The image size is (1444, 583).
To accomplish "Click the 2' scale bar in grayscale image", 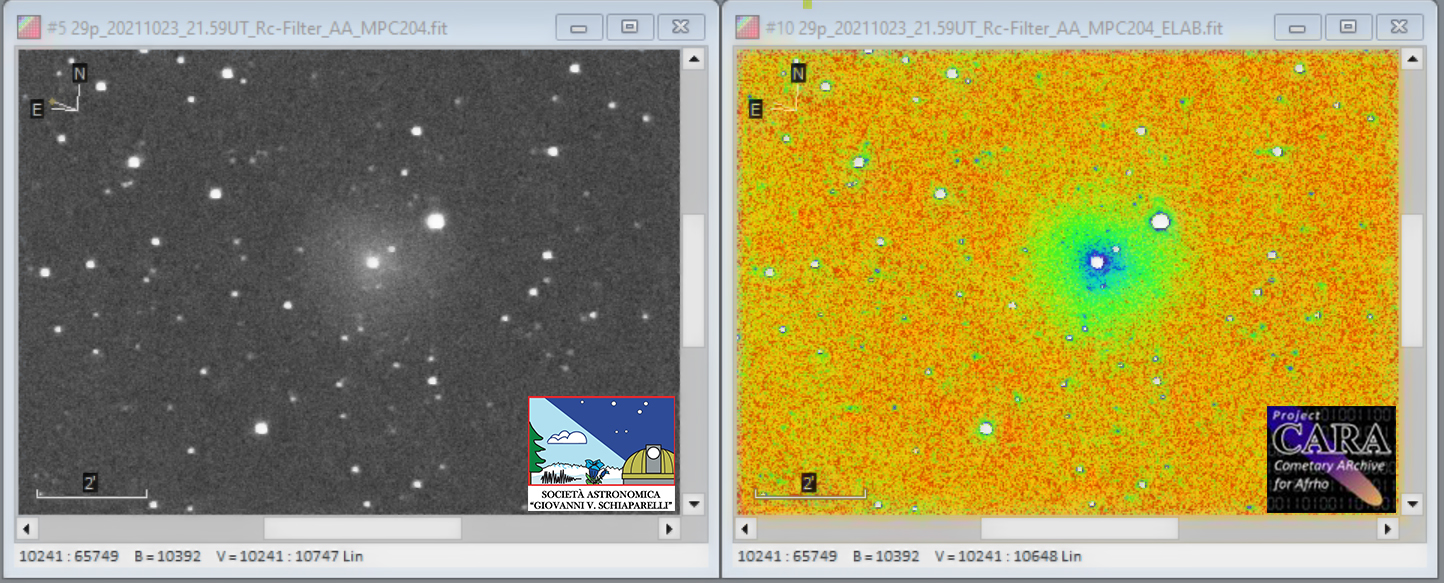I will (91, 487).
